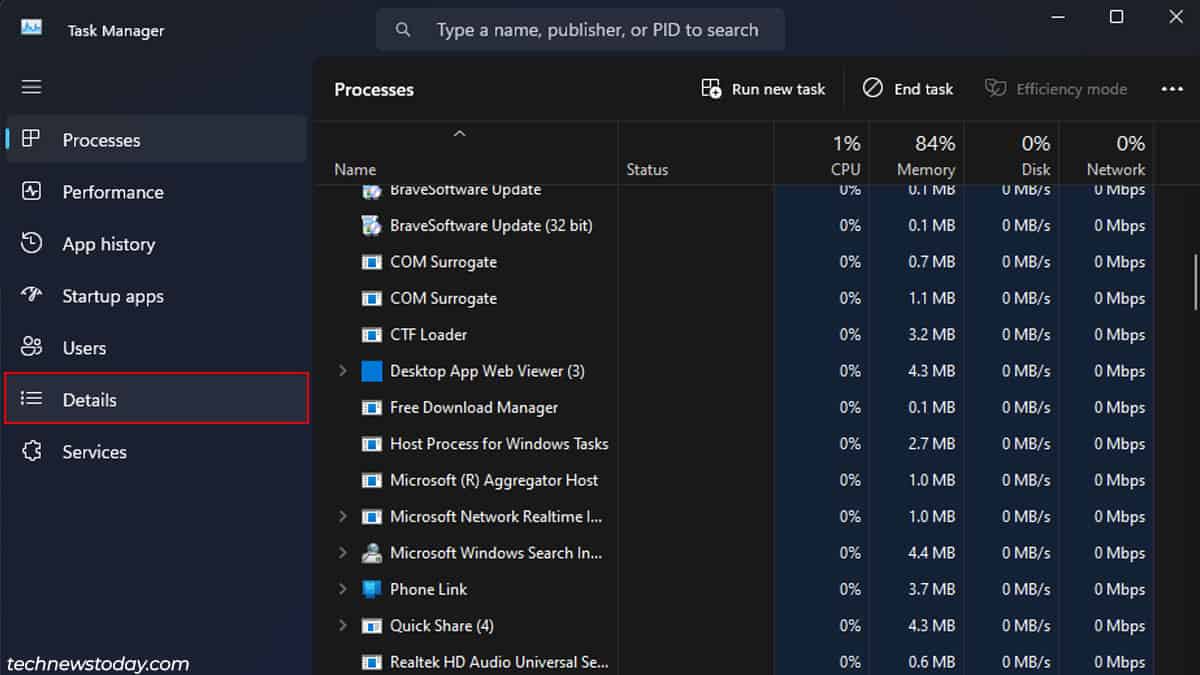This screenshot has height=675, width=1200.
Task: Click the BraveSoftware Update (32 bit) process icon
Action: 371,225
